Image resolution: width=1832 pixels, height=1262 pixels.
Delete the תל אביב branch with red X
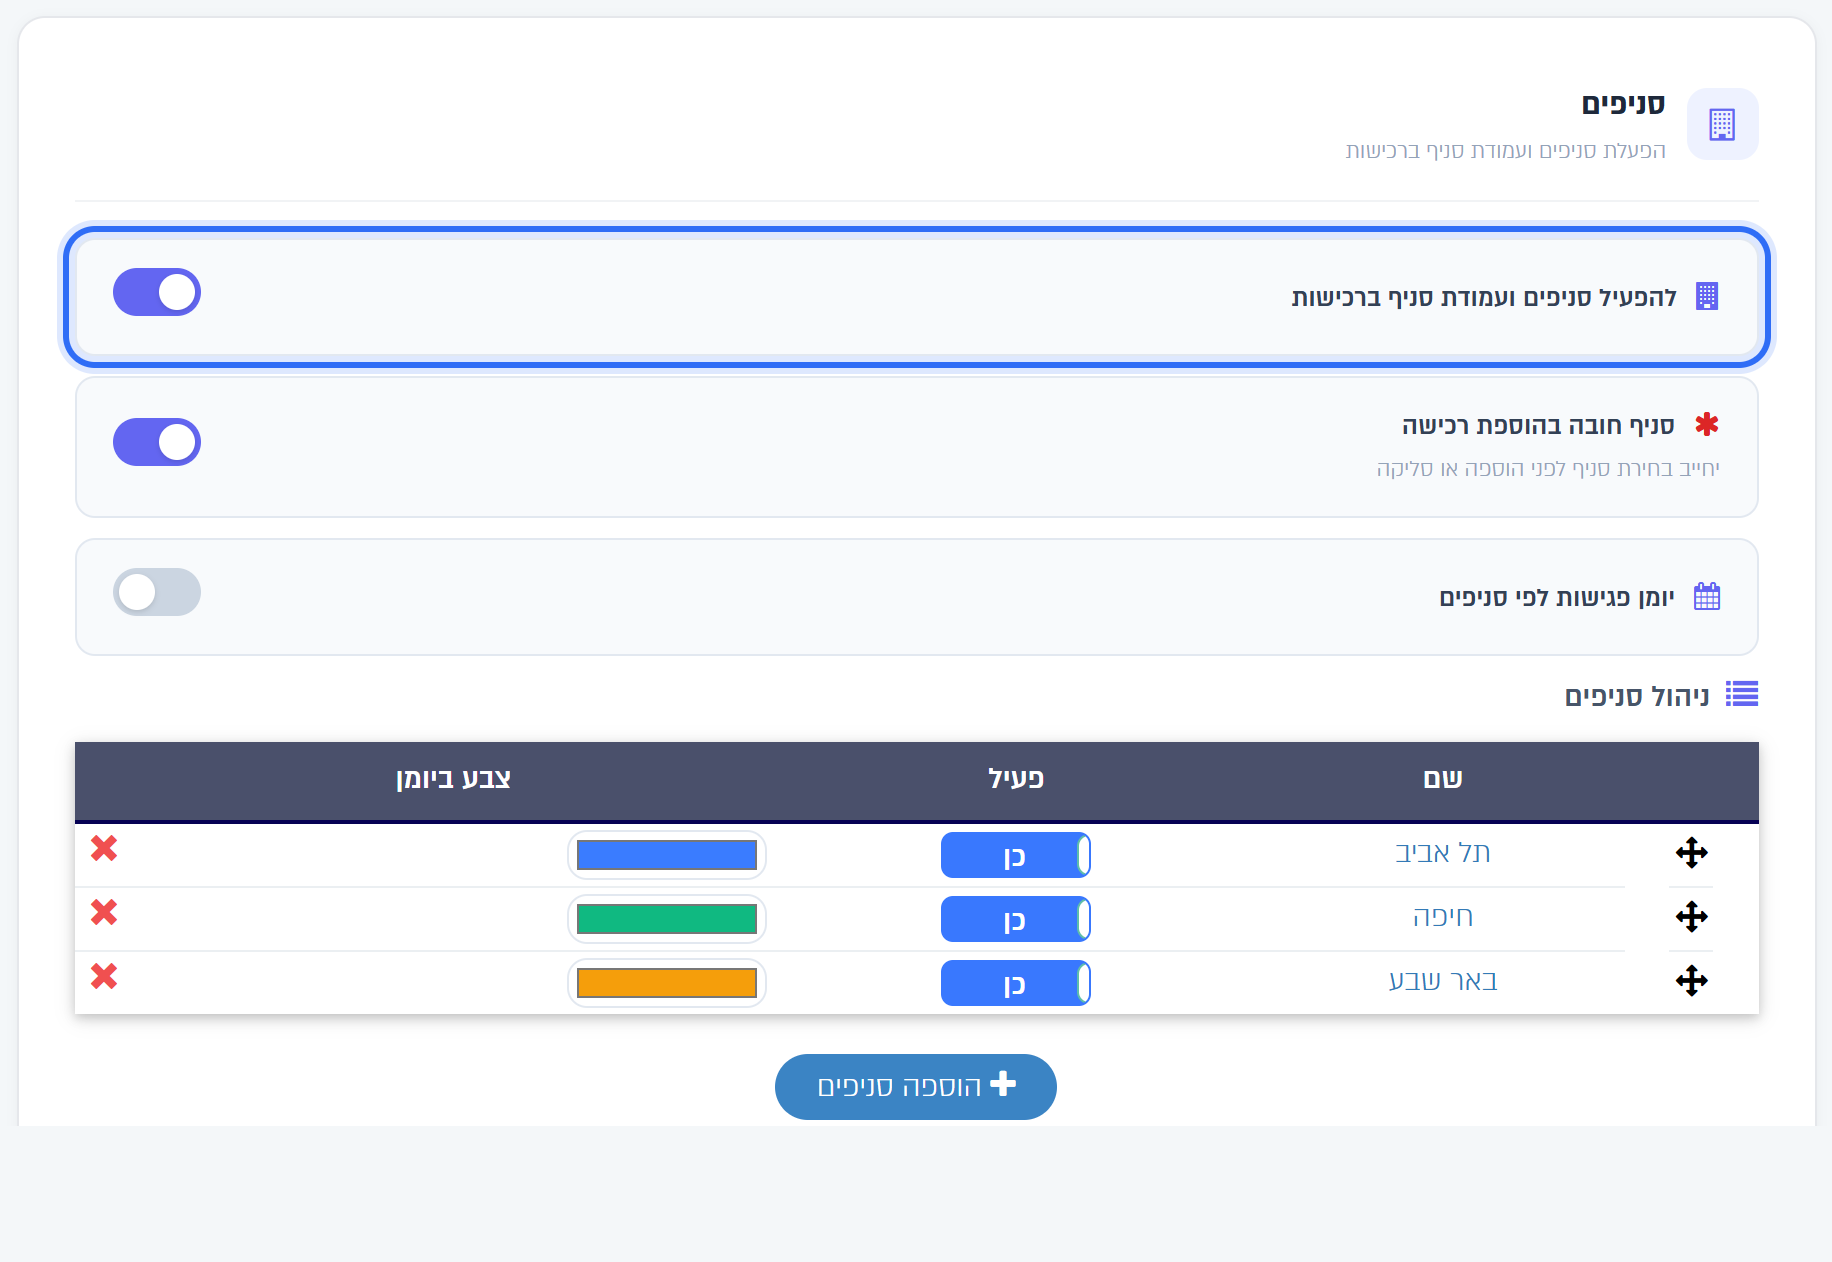coord(104,848)
